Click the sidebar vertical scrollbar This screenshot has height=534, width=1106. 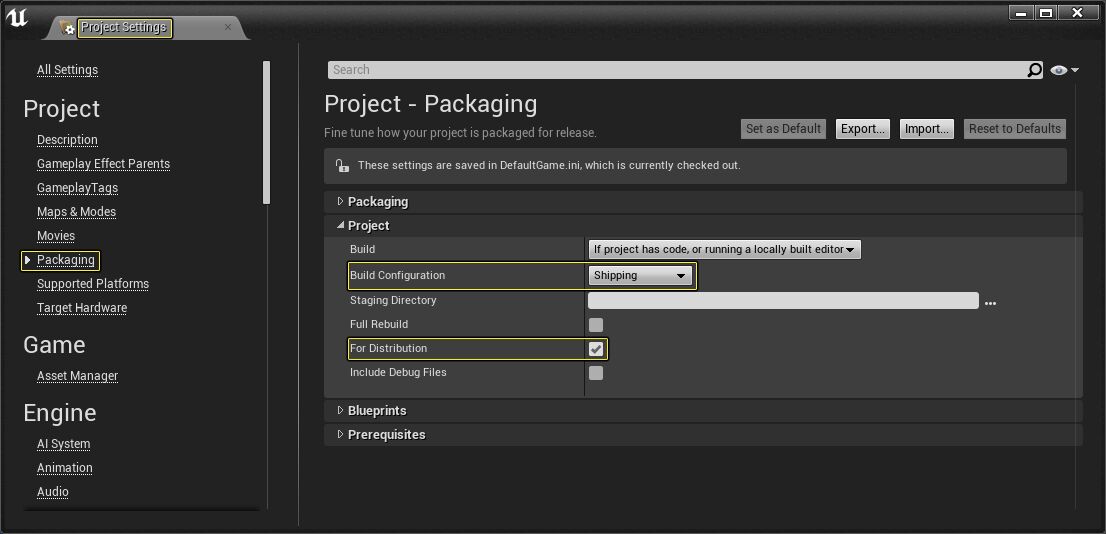(267, 133)
